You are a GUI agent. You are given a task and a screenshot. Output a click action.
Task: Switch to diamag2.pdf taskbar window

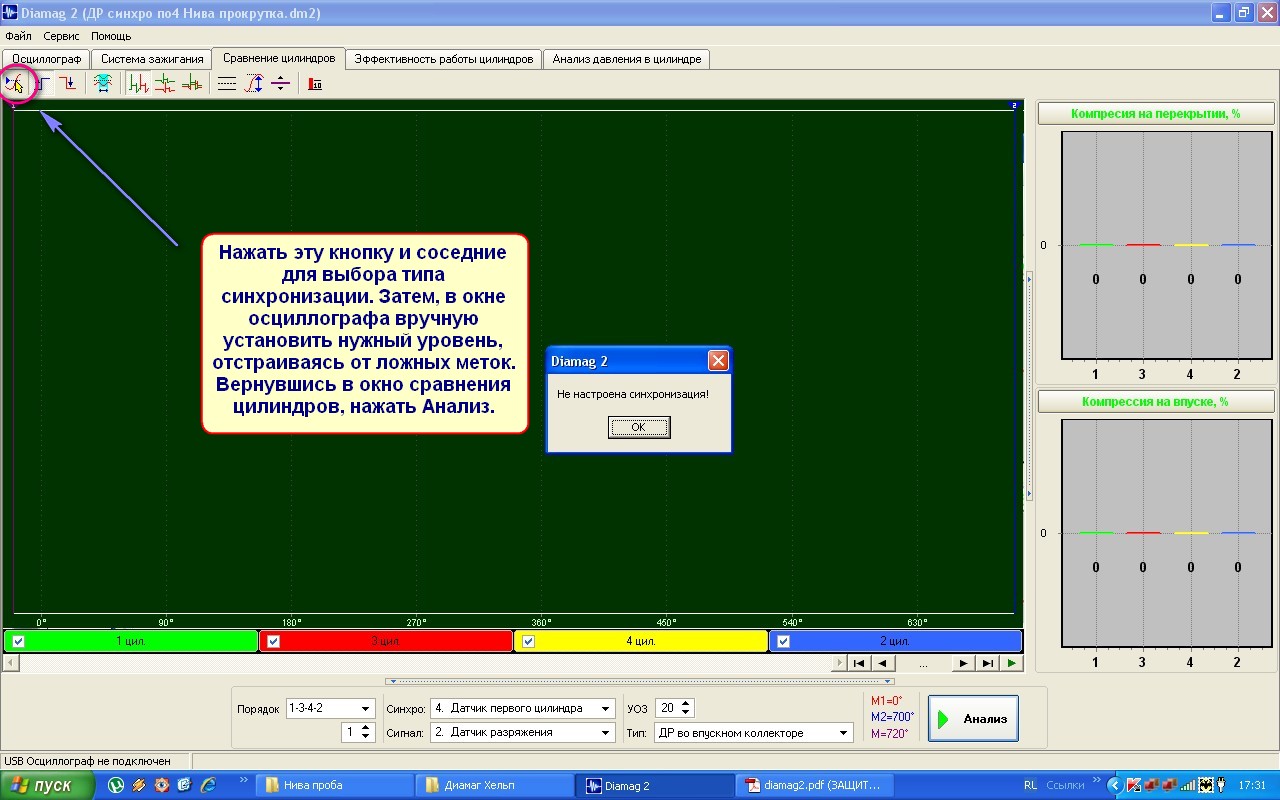[813, 786]
